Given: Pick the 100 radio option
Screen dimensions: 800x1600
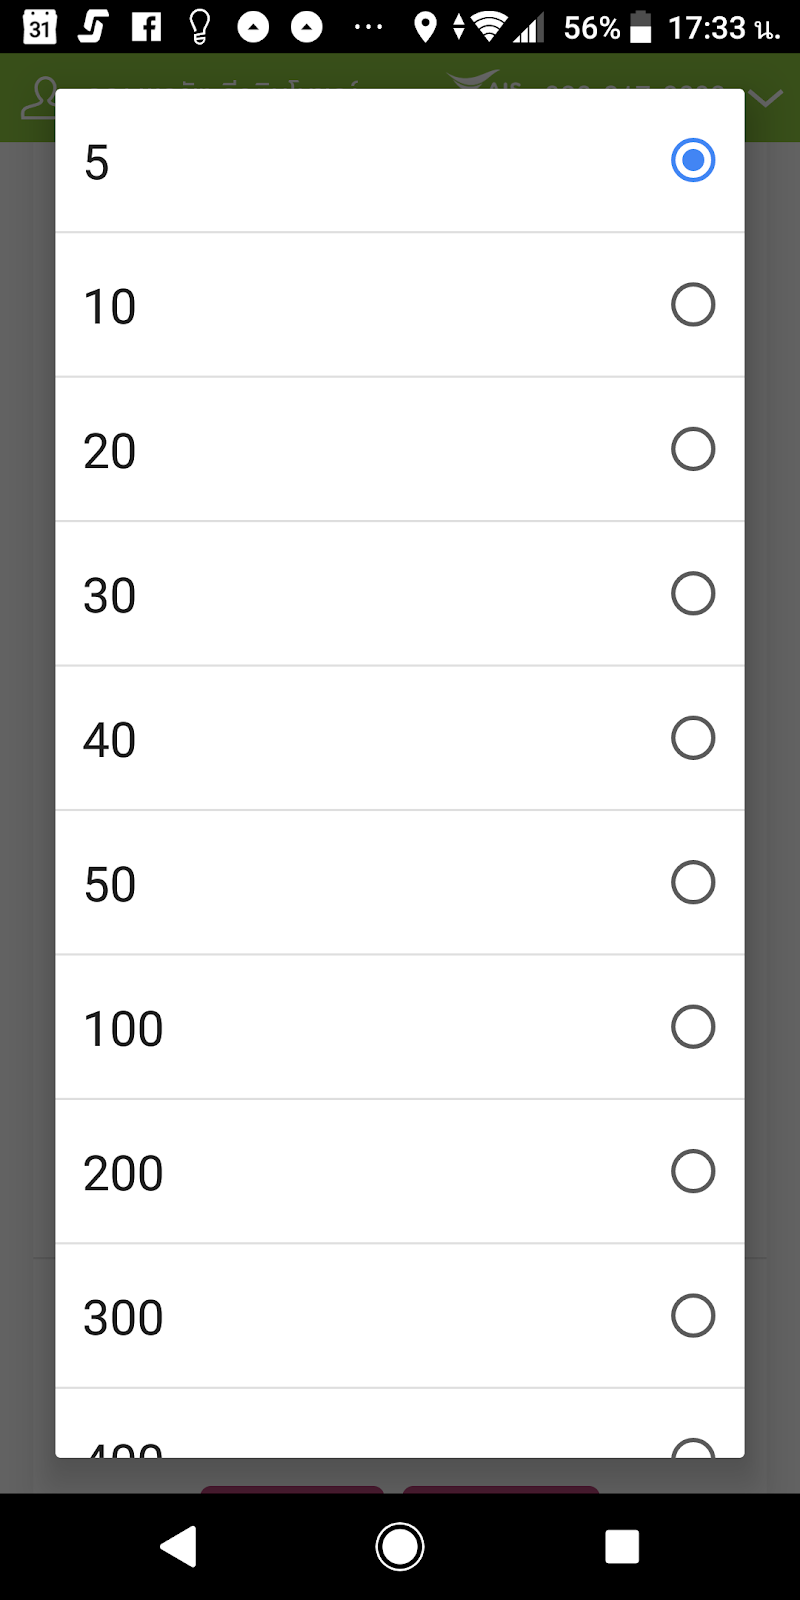Looking at the screenshot, I should (693, 1027).
